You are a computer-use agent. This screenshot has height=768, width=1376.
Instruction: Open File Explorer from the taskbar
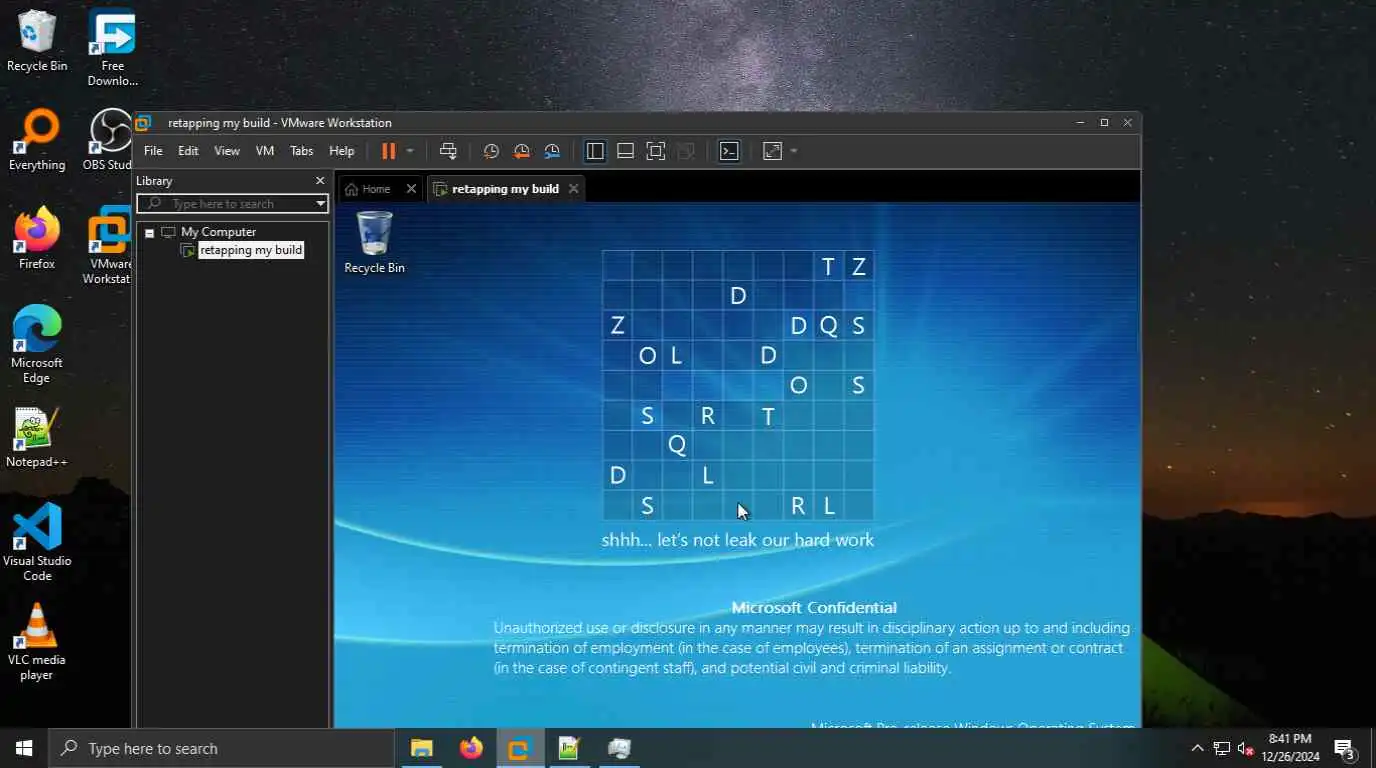coord(422,748)
